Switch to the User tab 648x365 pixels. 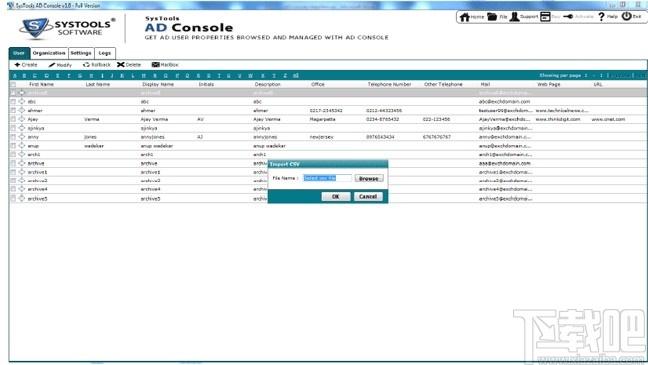coord(19,53)
